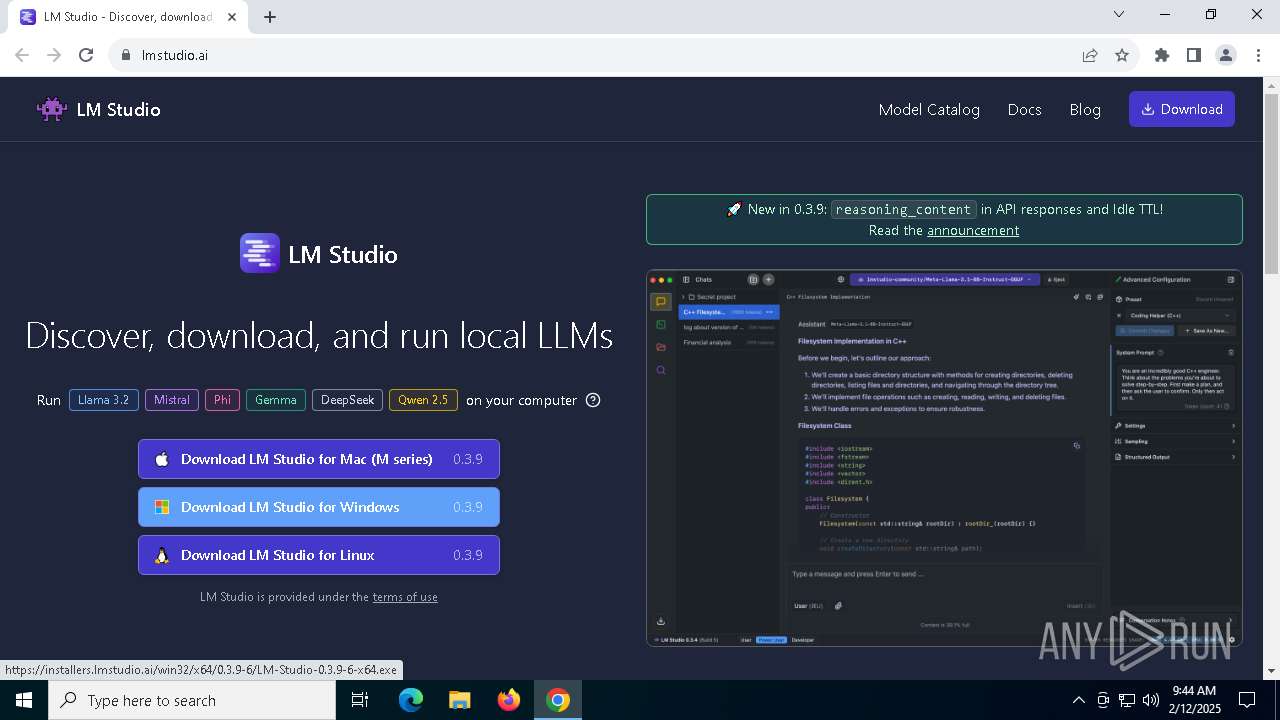
Task: Open the Model Catalog page
Action: [929, 109]
